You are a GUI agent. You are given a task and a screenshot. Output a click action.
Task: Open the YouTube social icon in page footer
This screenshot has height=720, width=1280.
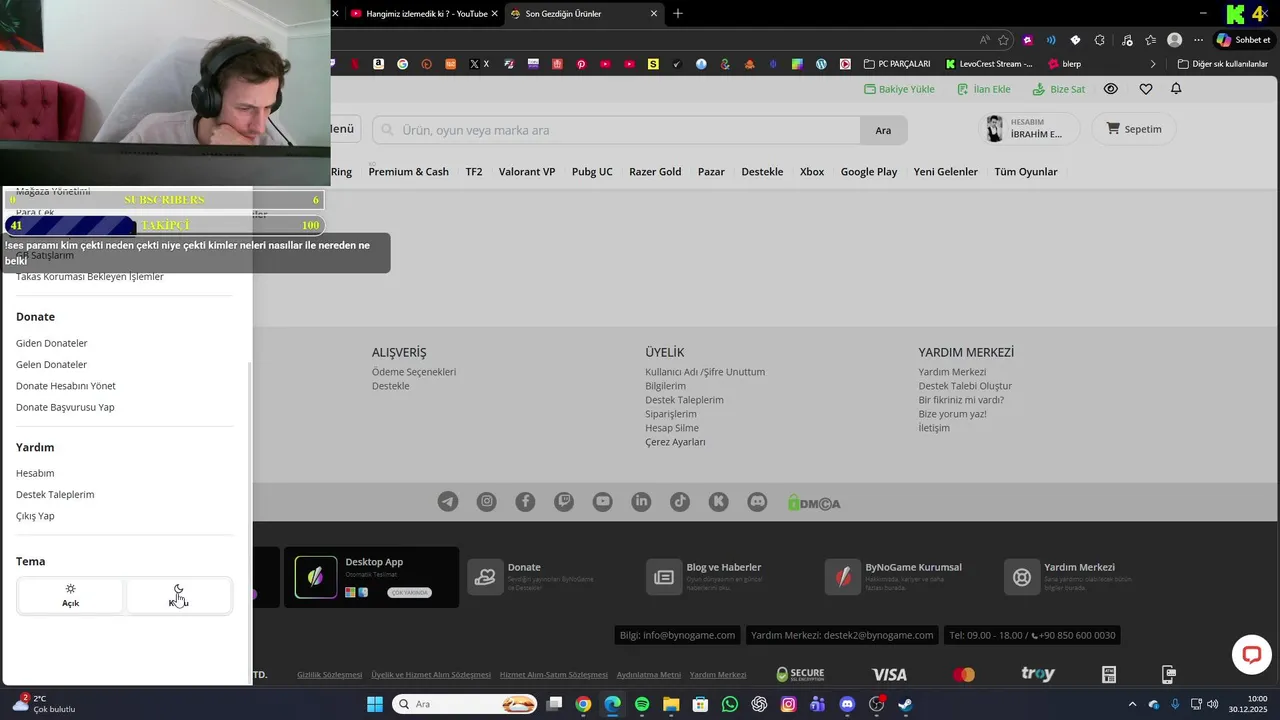click(602, 502)
